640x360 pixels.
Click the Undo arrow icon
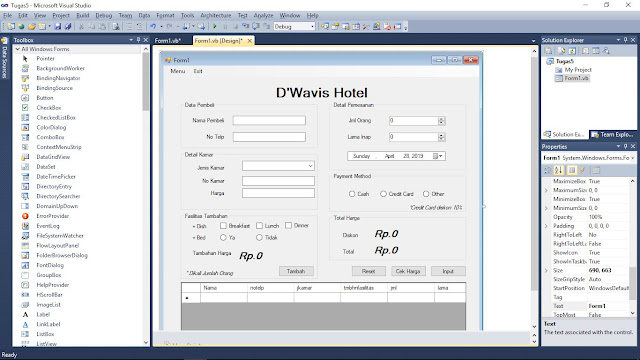coord(153,27)
